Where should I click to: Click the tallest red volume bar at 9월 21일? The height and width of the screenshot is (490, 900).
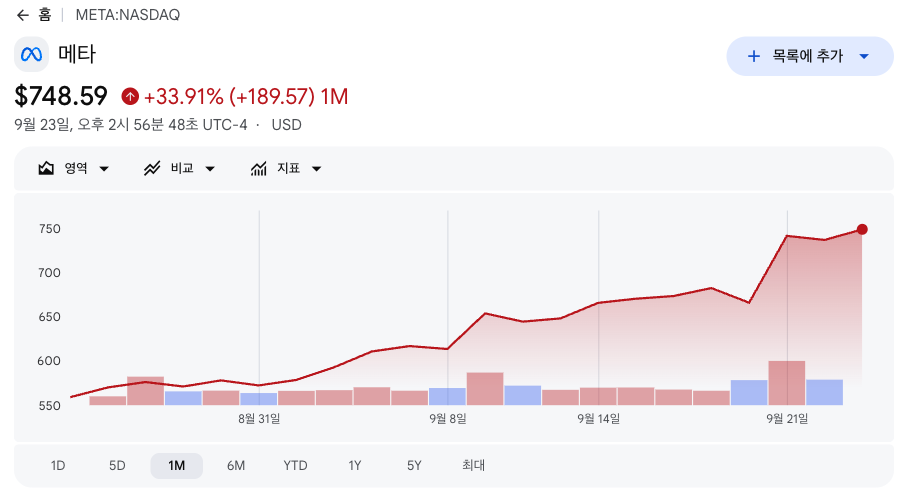click(787, 383)
